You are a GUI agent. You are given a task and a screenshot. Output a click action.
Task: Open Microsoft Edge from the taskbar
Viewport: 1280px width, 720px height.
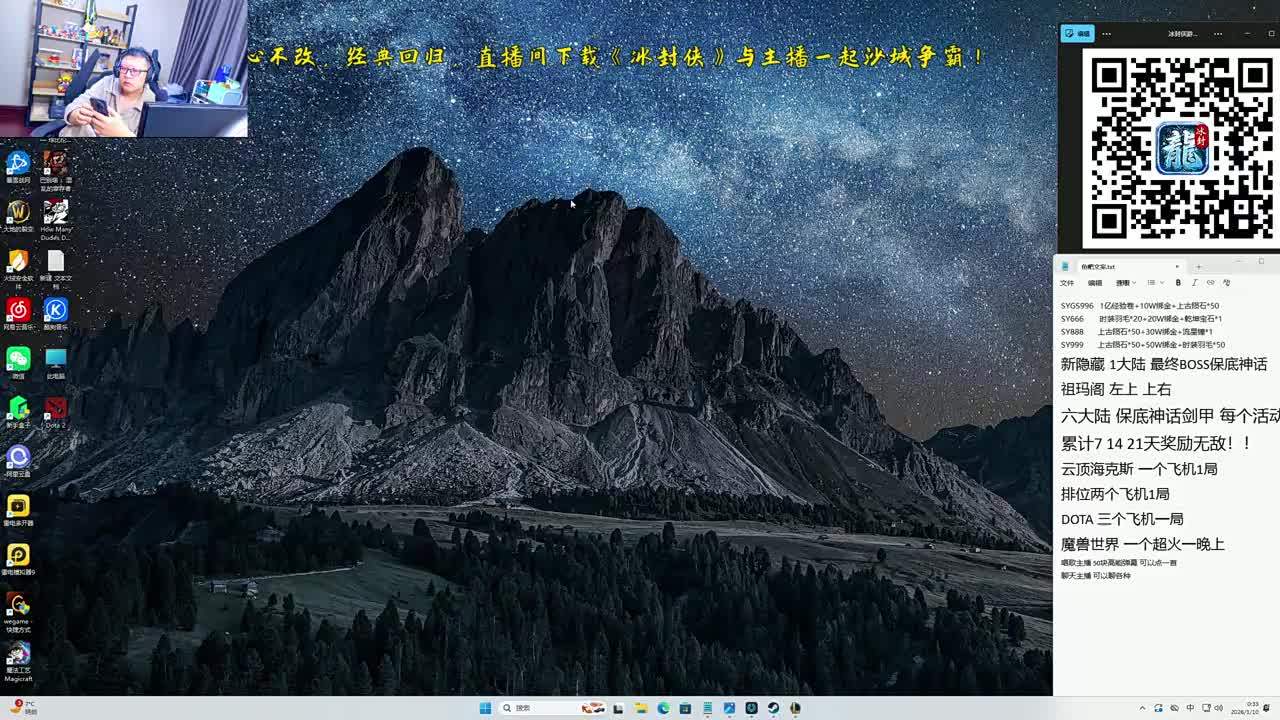click(x=663, y=708)
